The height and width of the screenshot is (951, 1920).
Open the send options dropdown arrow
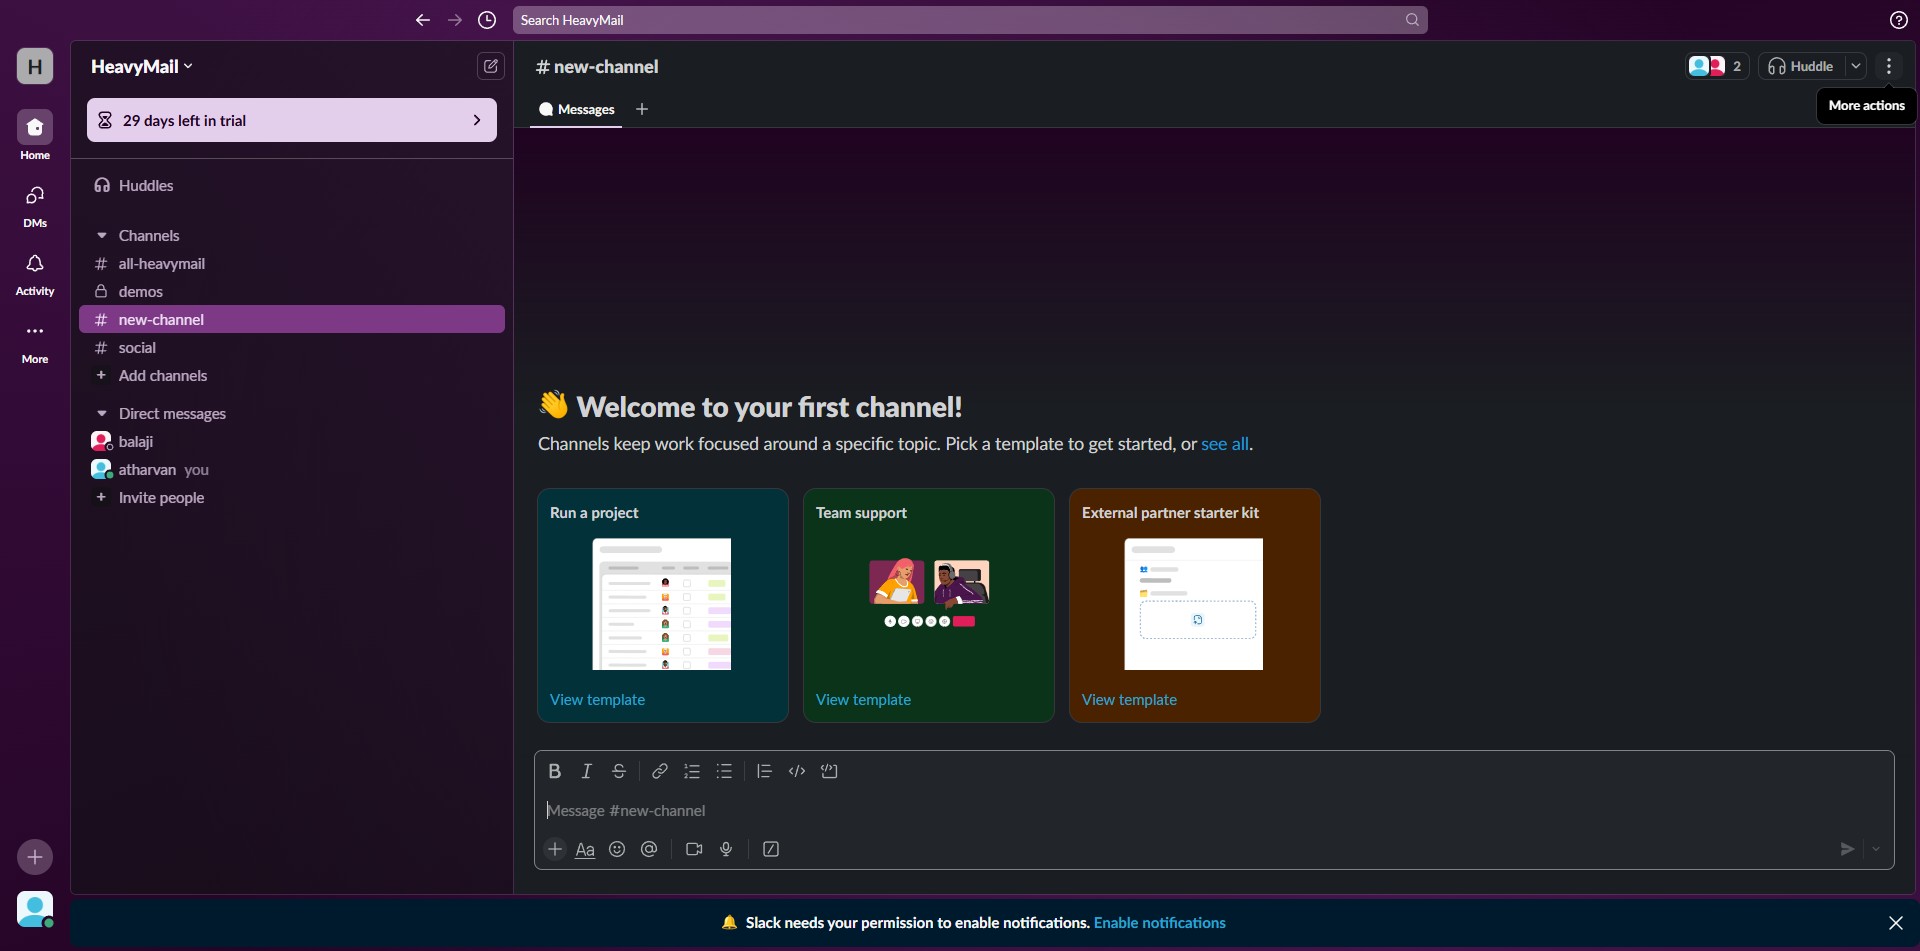point(1876,849)
